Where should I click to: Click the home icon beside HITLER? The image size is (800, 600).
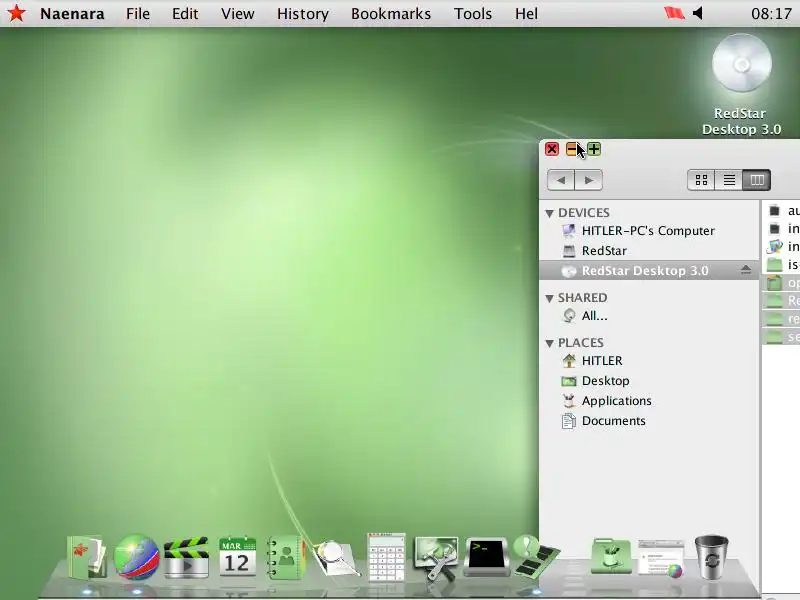[568, 361]
